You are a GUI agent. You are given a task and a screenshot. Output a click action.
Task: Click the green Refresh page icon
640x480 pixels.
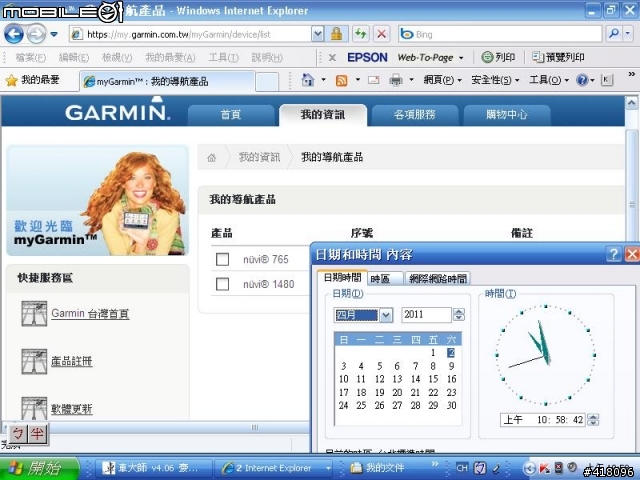tap(360, 34)
